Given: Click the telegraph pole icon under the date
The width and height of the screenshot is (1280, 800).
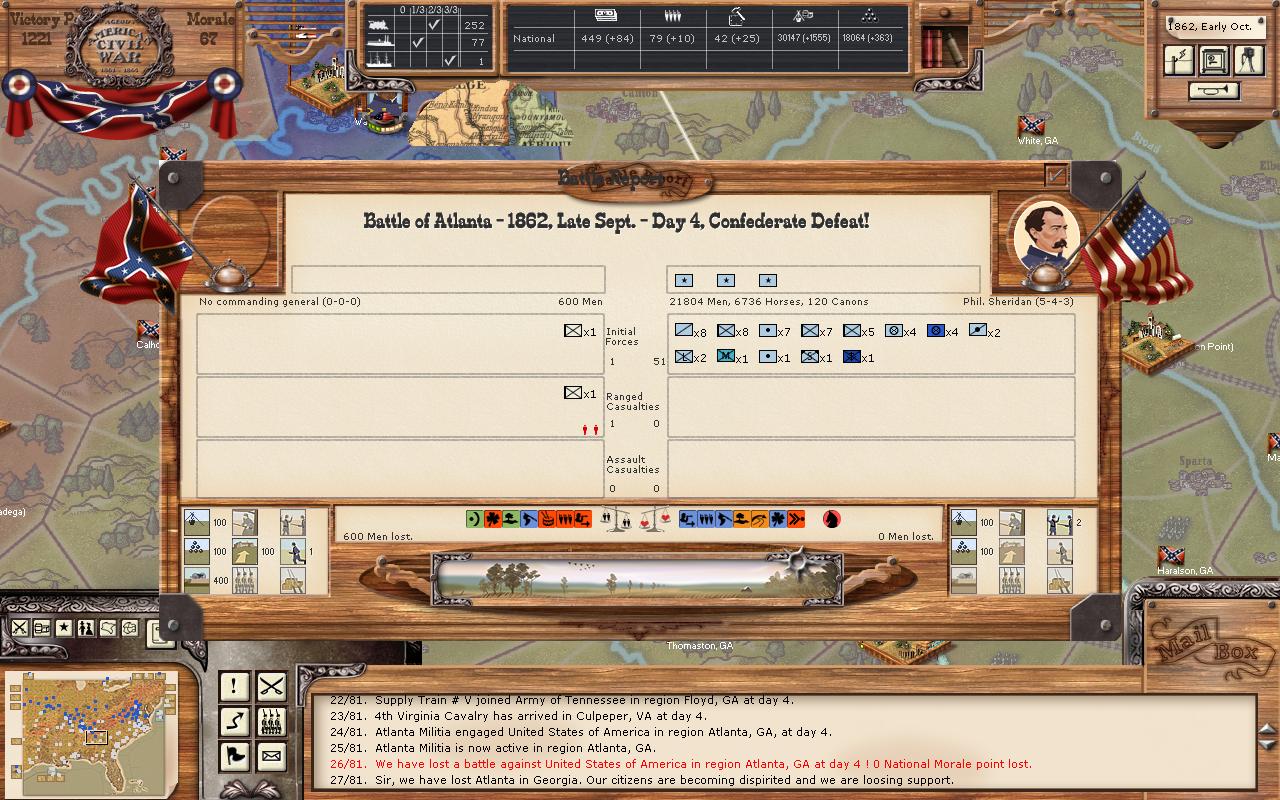Looking at the screenshot, I should [1180, 61].
